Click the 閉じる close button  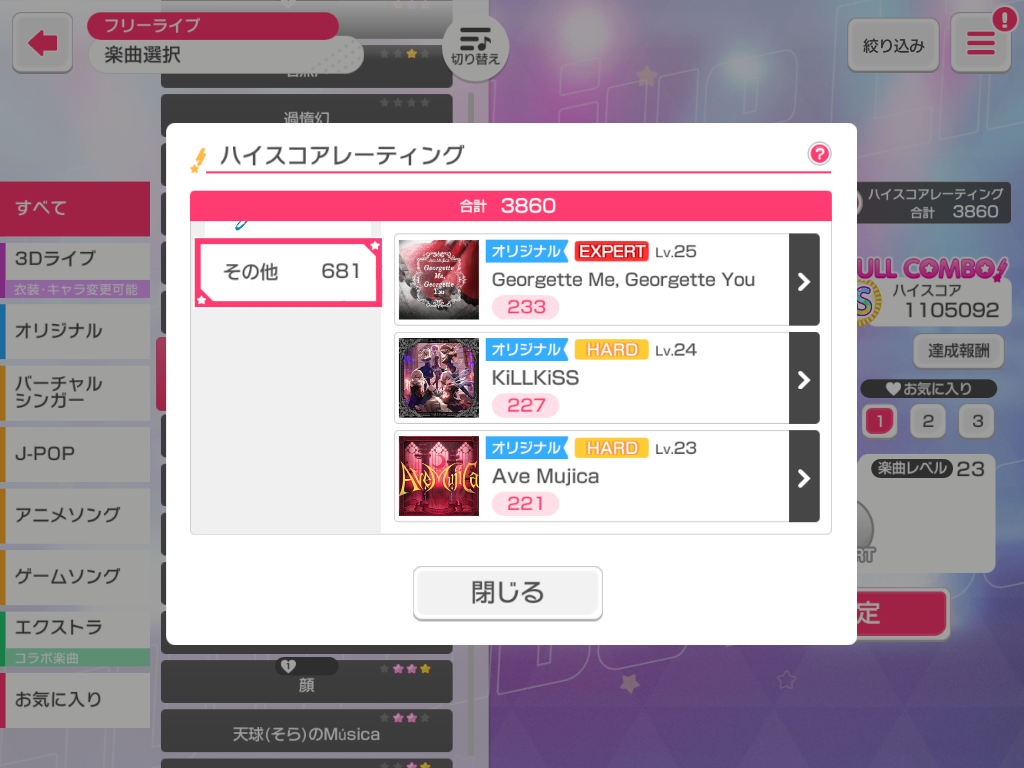pyautogui.click(x=507, y=593)
